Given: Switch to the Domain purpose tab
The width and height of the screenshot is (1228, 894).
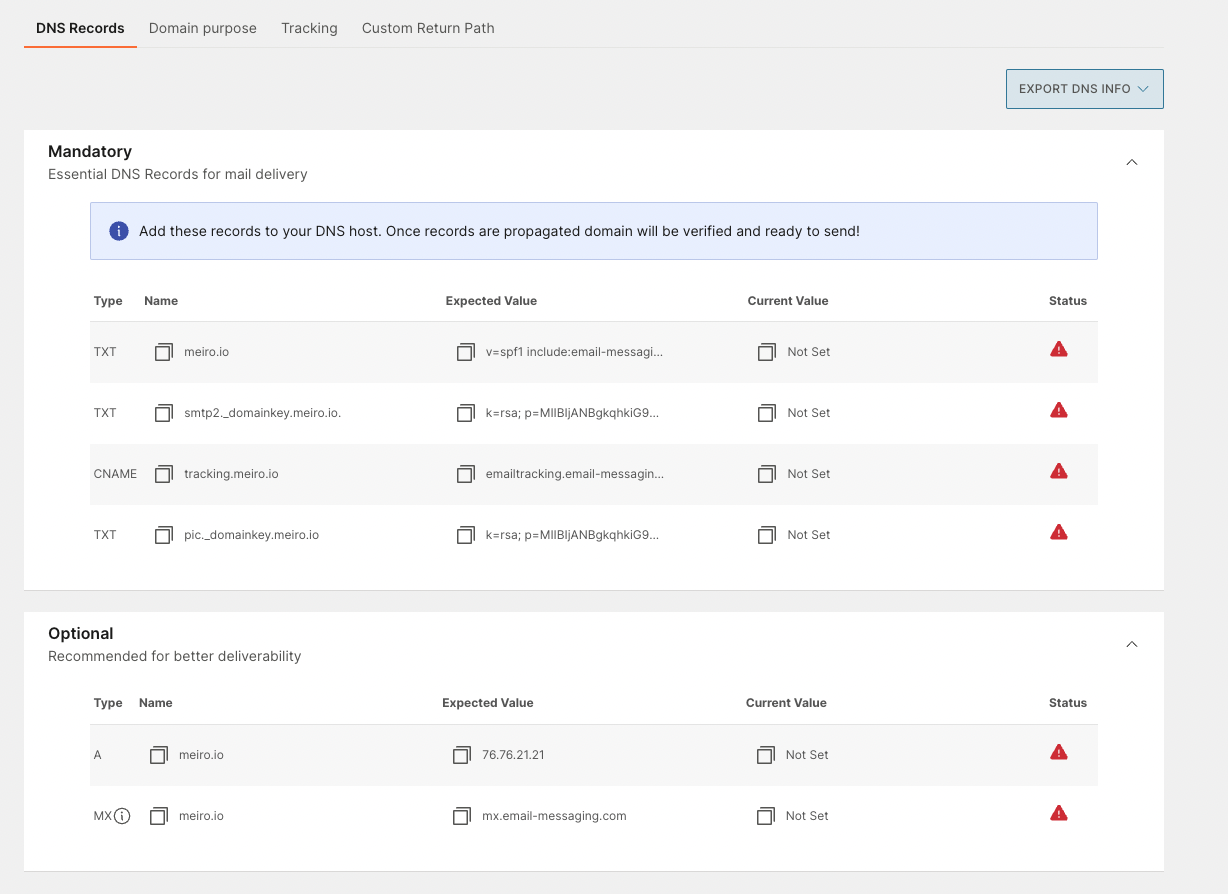Looking at the screenshot, I should pos(202,28).
